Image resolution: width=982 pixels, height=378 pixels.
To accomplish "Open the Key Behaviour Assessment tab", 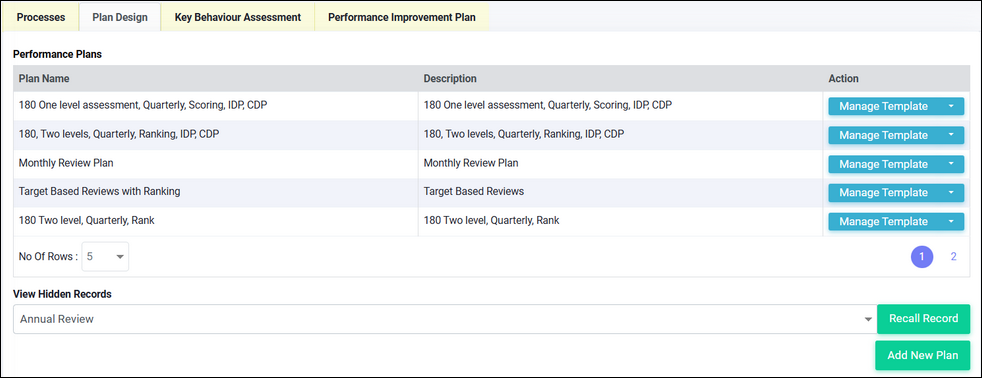I will point(237,17).
